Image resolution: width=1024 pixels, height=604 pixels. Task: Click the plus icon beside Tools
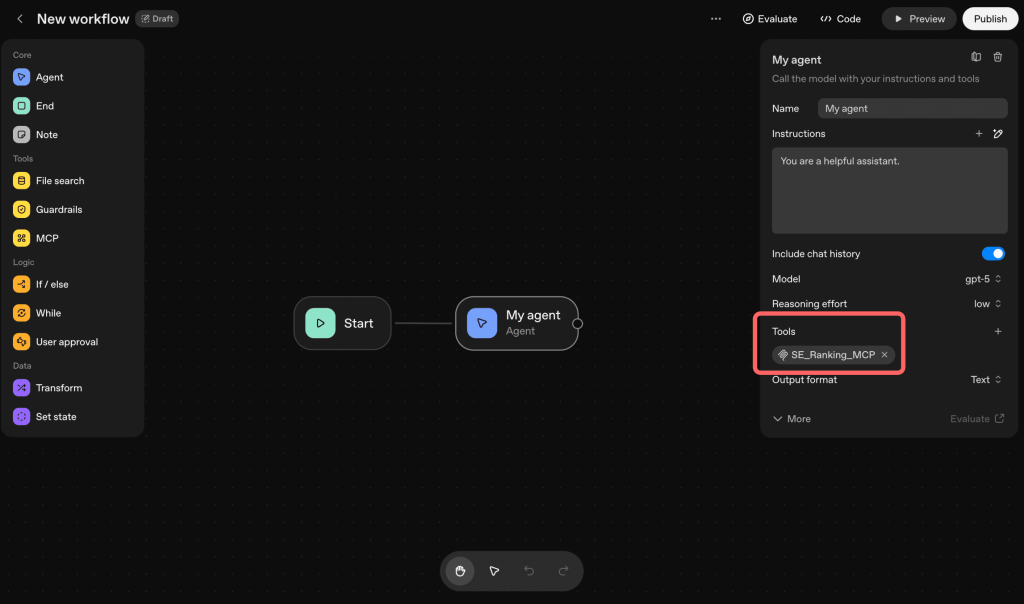(x=997, y=332)
